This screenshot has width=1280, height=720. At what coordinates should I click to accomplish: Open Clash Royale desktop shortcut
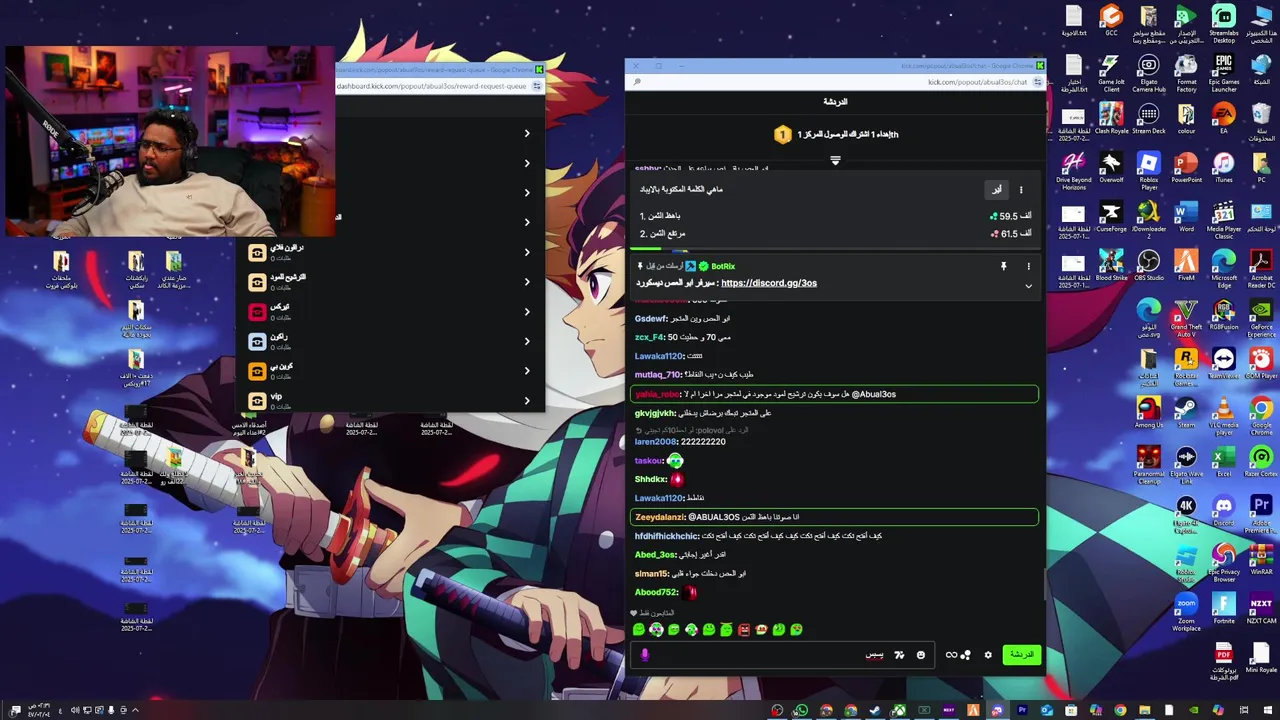coord(1111,118)
